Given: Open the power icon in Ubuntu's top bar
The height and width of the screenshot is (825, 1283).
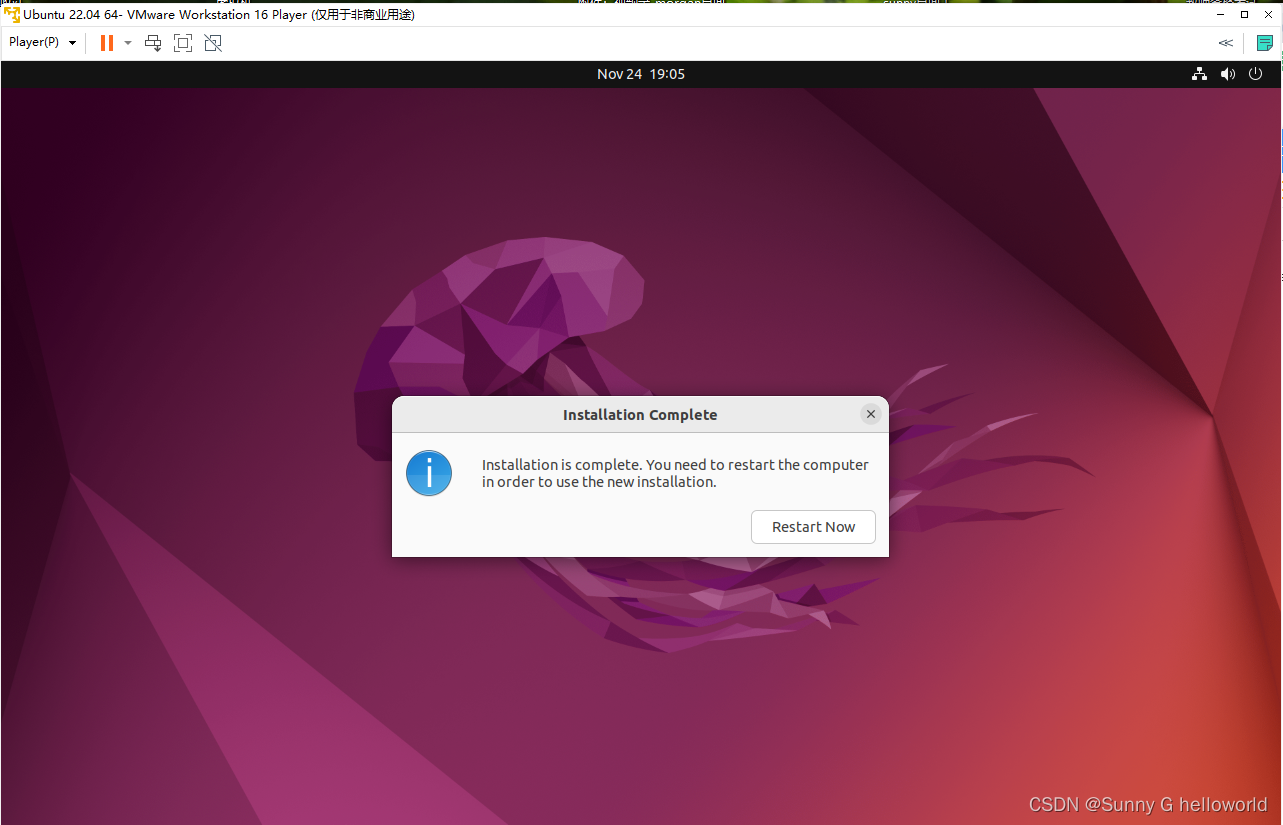Looking at the screenshot, I should (1255, 73).
